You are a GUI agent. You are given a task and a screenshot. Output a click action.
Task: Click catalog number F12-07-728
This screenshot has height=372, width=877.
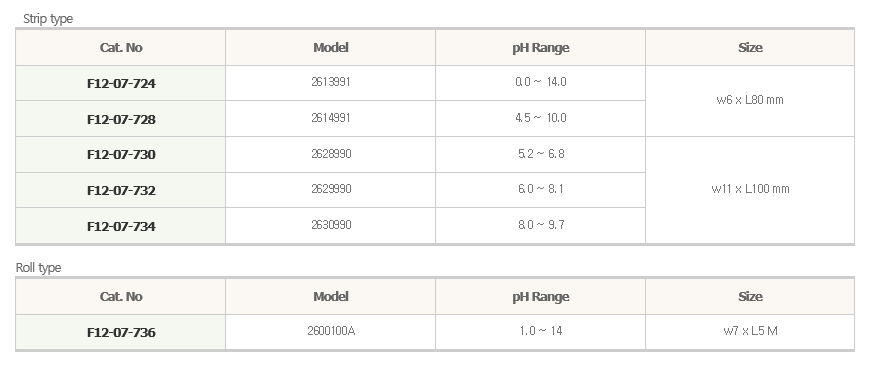(121, 119)
